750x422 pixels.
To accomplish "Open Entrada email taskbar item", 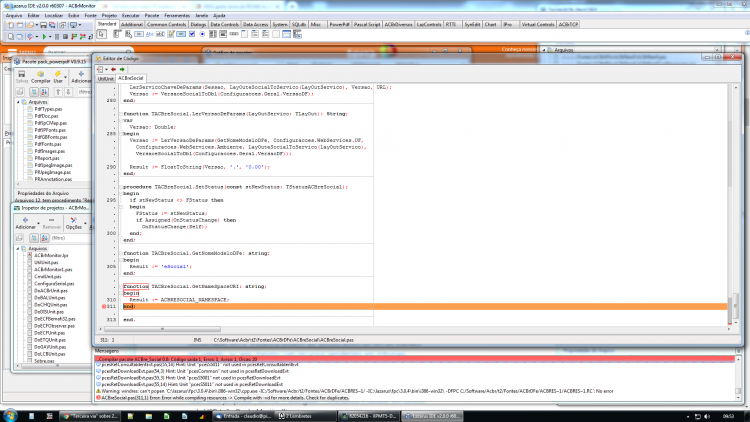I will tap(243, 416).
